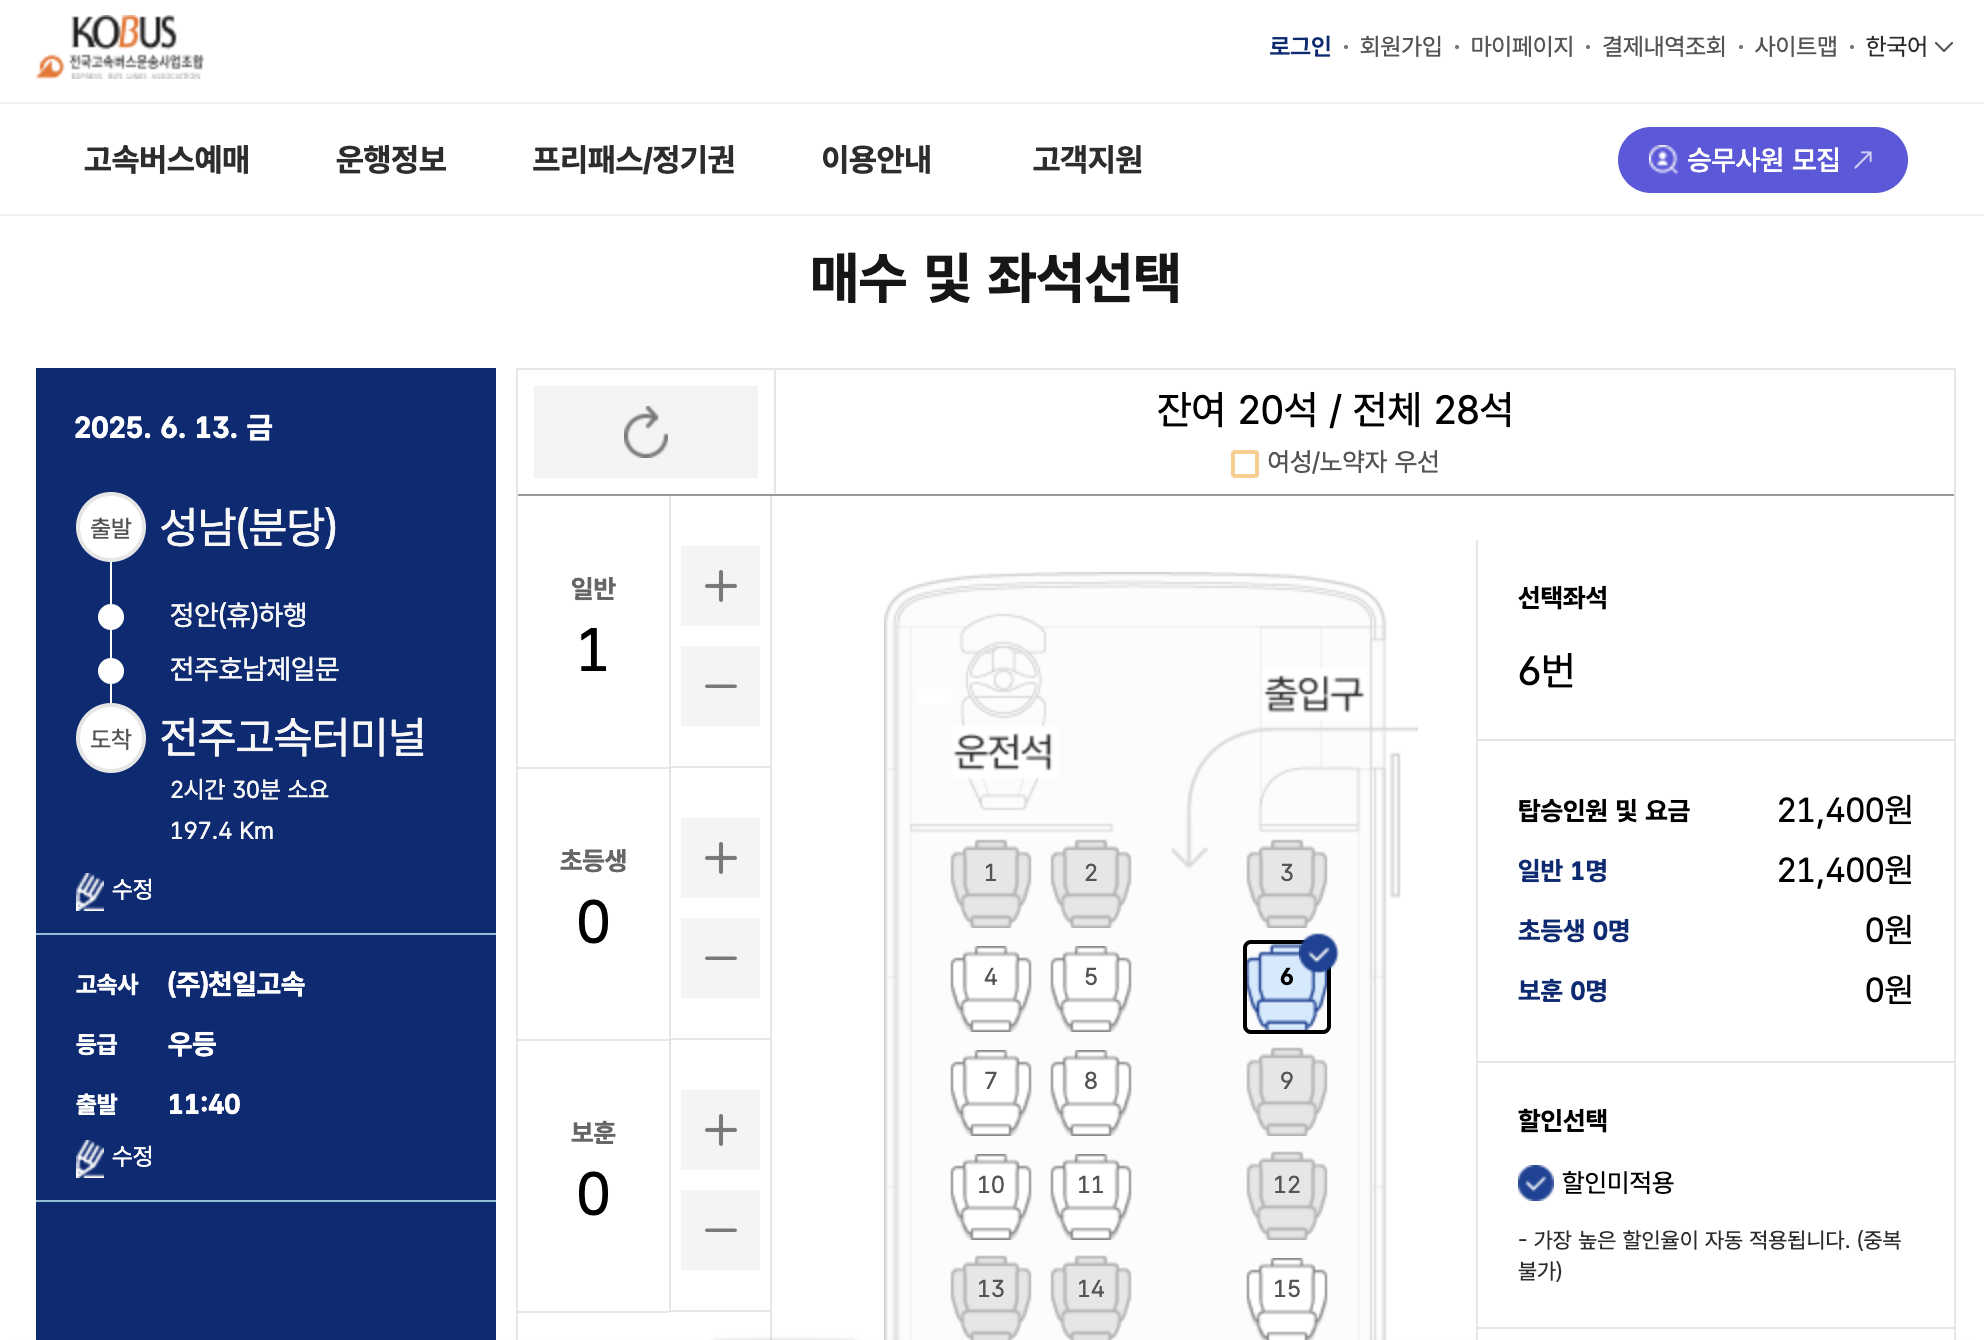The height and width of the screenshot is (1340, 1984).
Task: Increase 보훈 count with plus icon
Action: click(x=720, y=1130)
